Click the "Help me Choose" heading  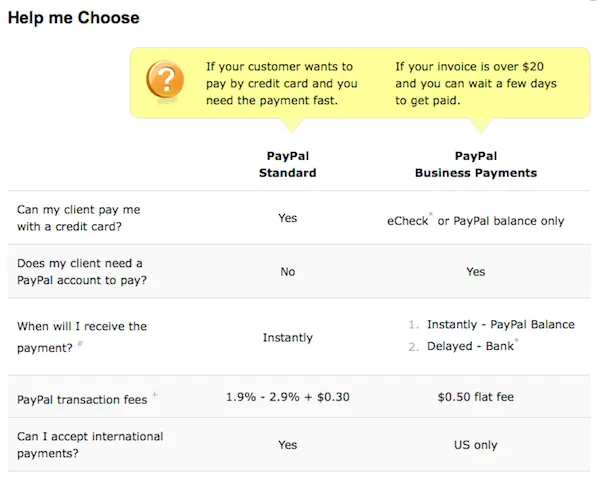(x=73, y=18)
